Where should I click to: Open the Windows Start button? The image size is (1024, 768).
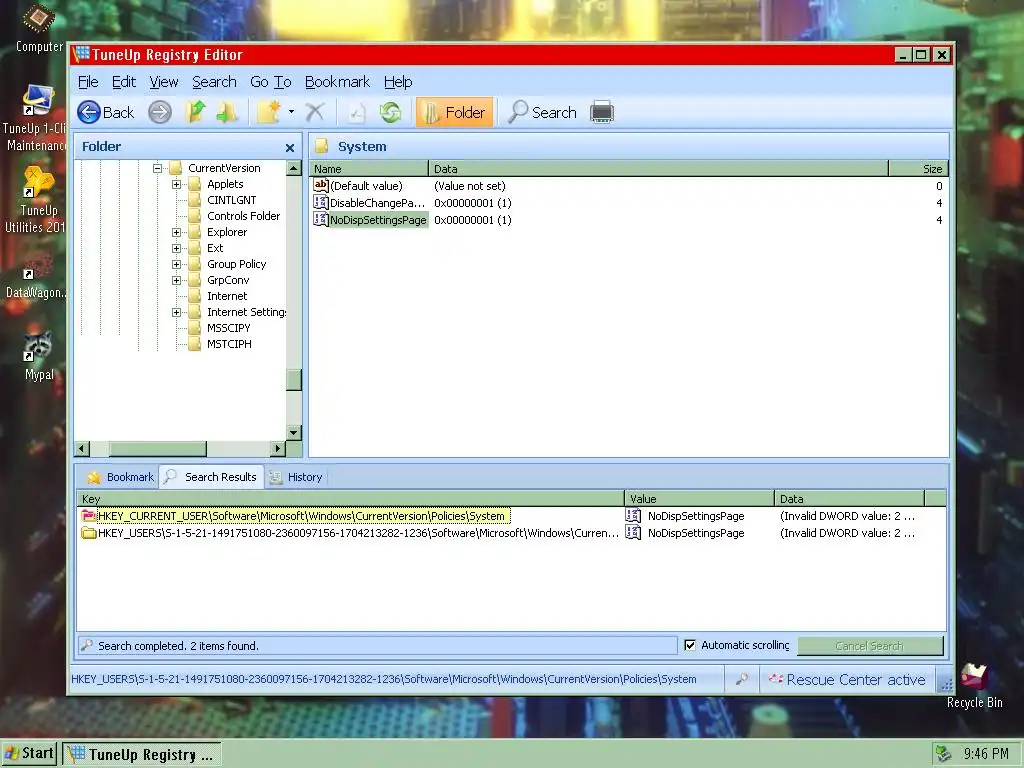pyautogui.click(x=29, y=753)
